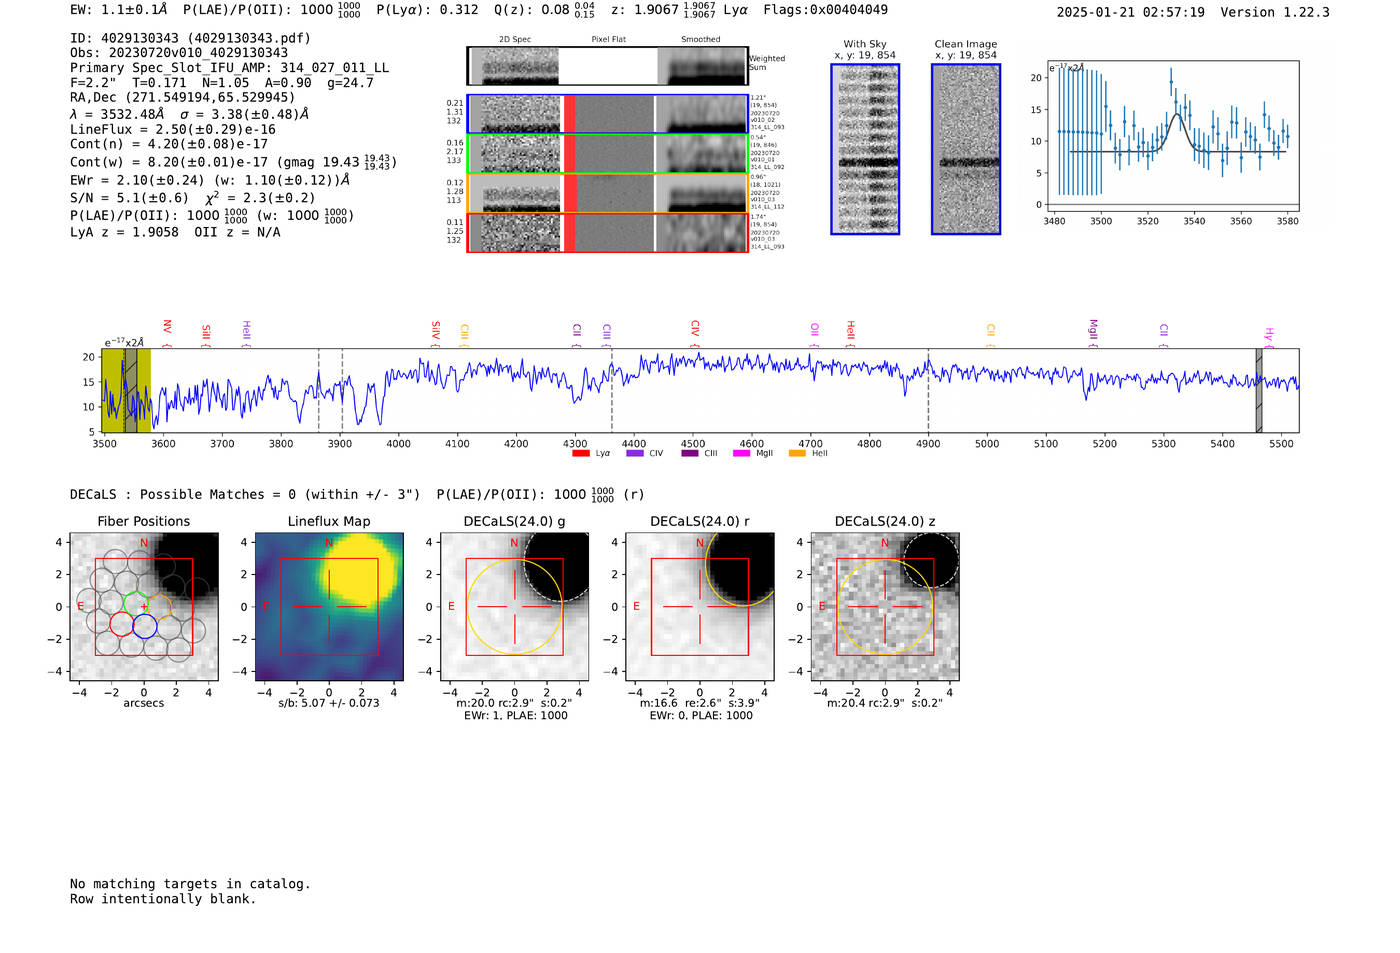Image resolution: width=1400 pixels, height=953 pixels.
Task: Open the DECaLS r band cutout
Action: coord(700,606)
